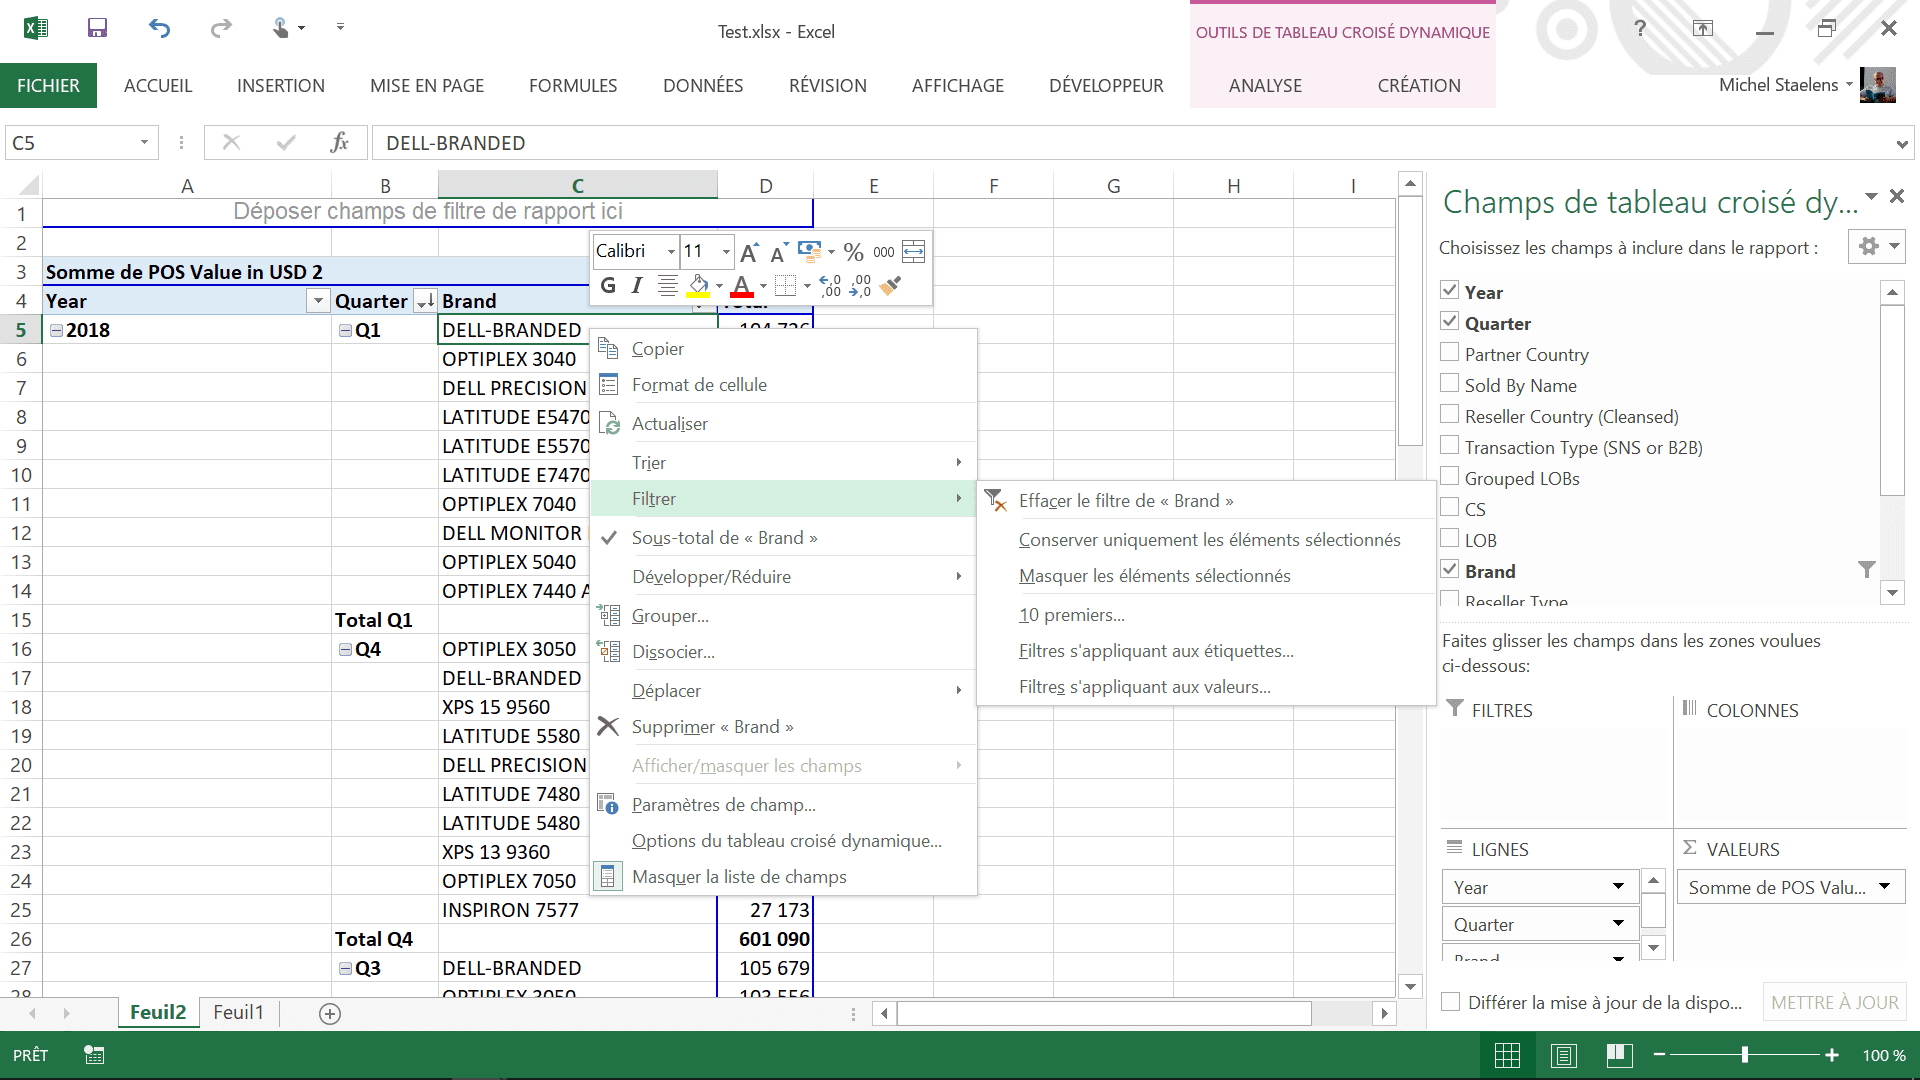The image size is (1920, 1080).
Task: Uncheck the Brand field checkbox
Action: coord(1449,569)
